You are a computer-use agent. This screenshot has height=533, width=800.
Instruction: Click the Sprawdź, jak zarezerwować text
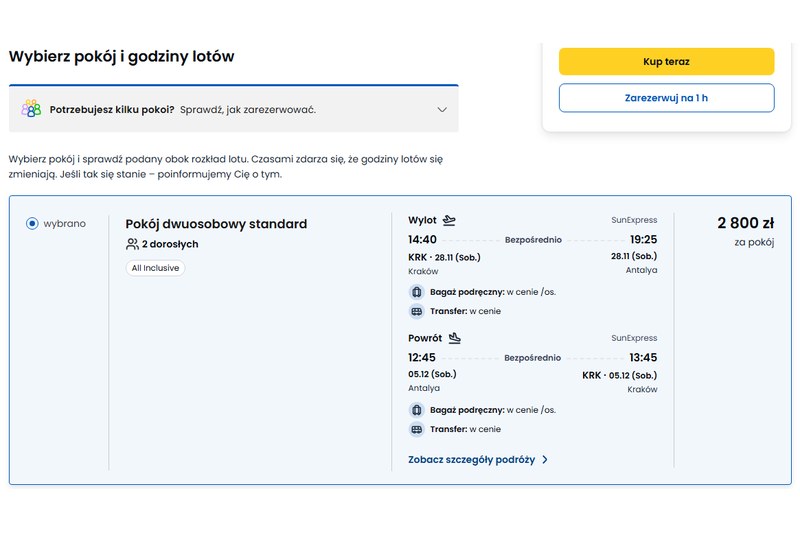tap(248, 110)
